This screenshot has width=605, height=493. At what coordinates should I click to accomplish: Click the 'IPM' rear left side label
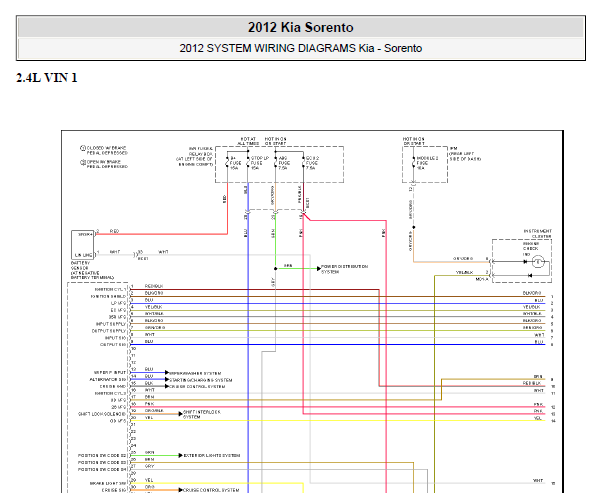[465, 154]
